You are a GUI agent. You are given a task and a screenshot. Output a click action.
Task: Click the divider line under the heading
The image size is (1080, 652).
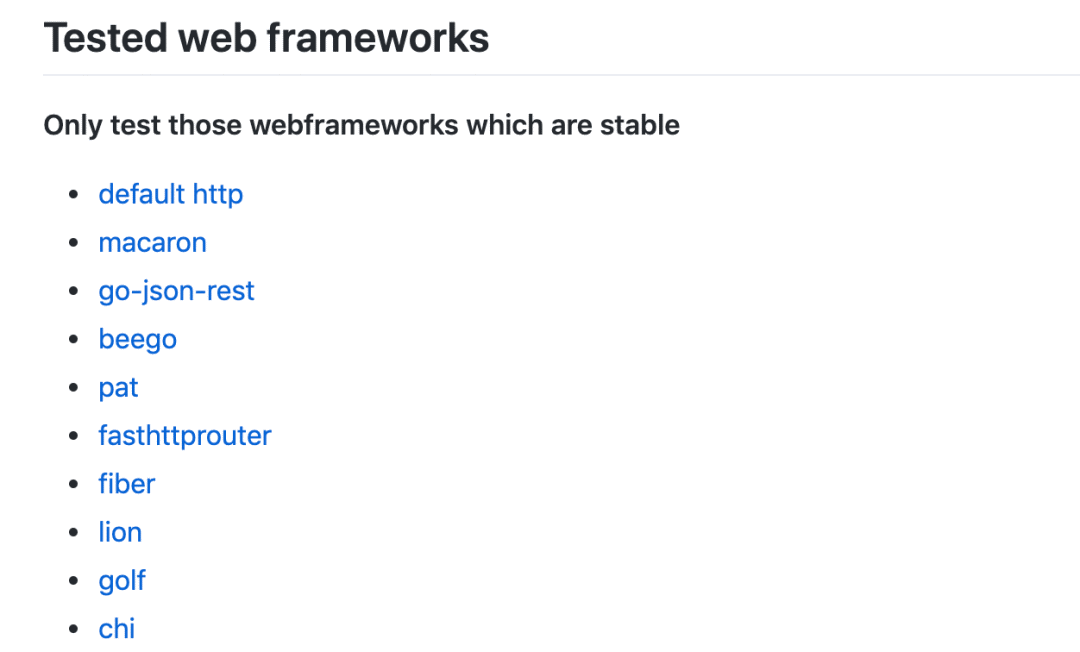[561, 74]
